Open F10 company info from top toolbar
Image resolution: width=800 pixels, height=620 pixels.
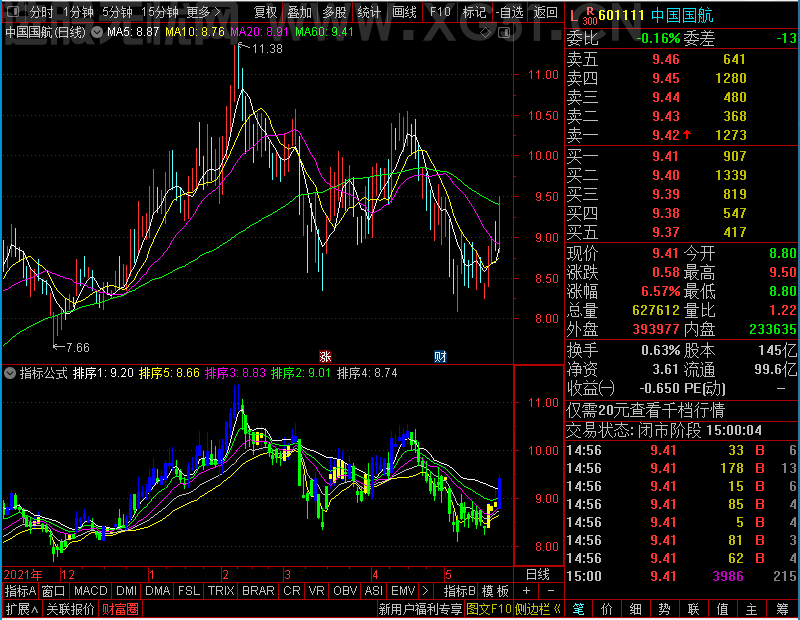[x=440, y=12]
